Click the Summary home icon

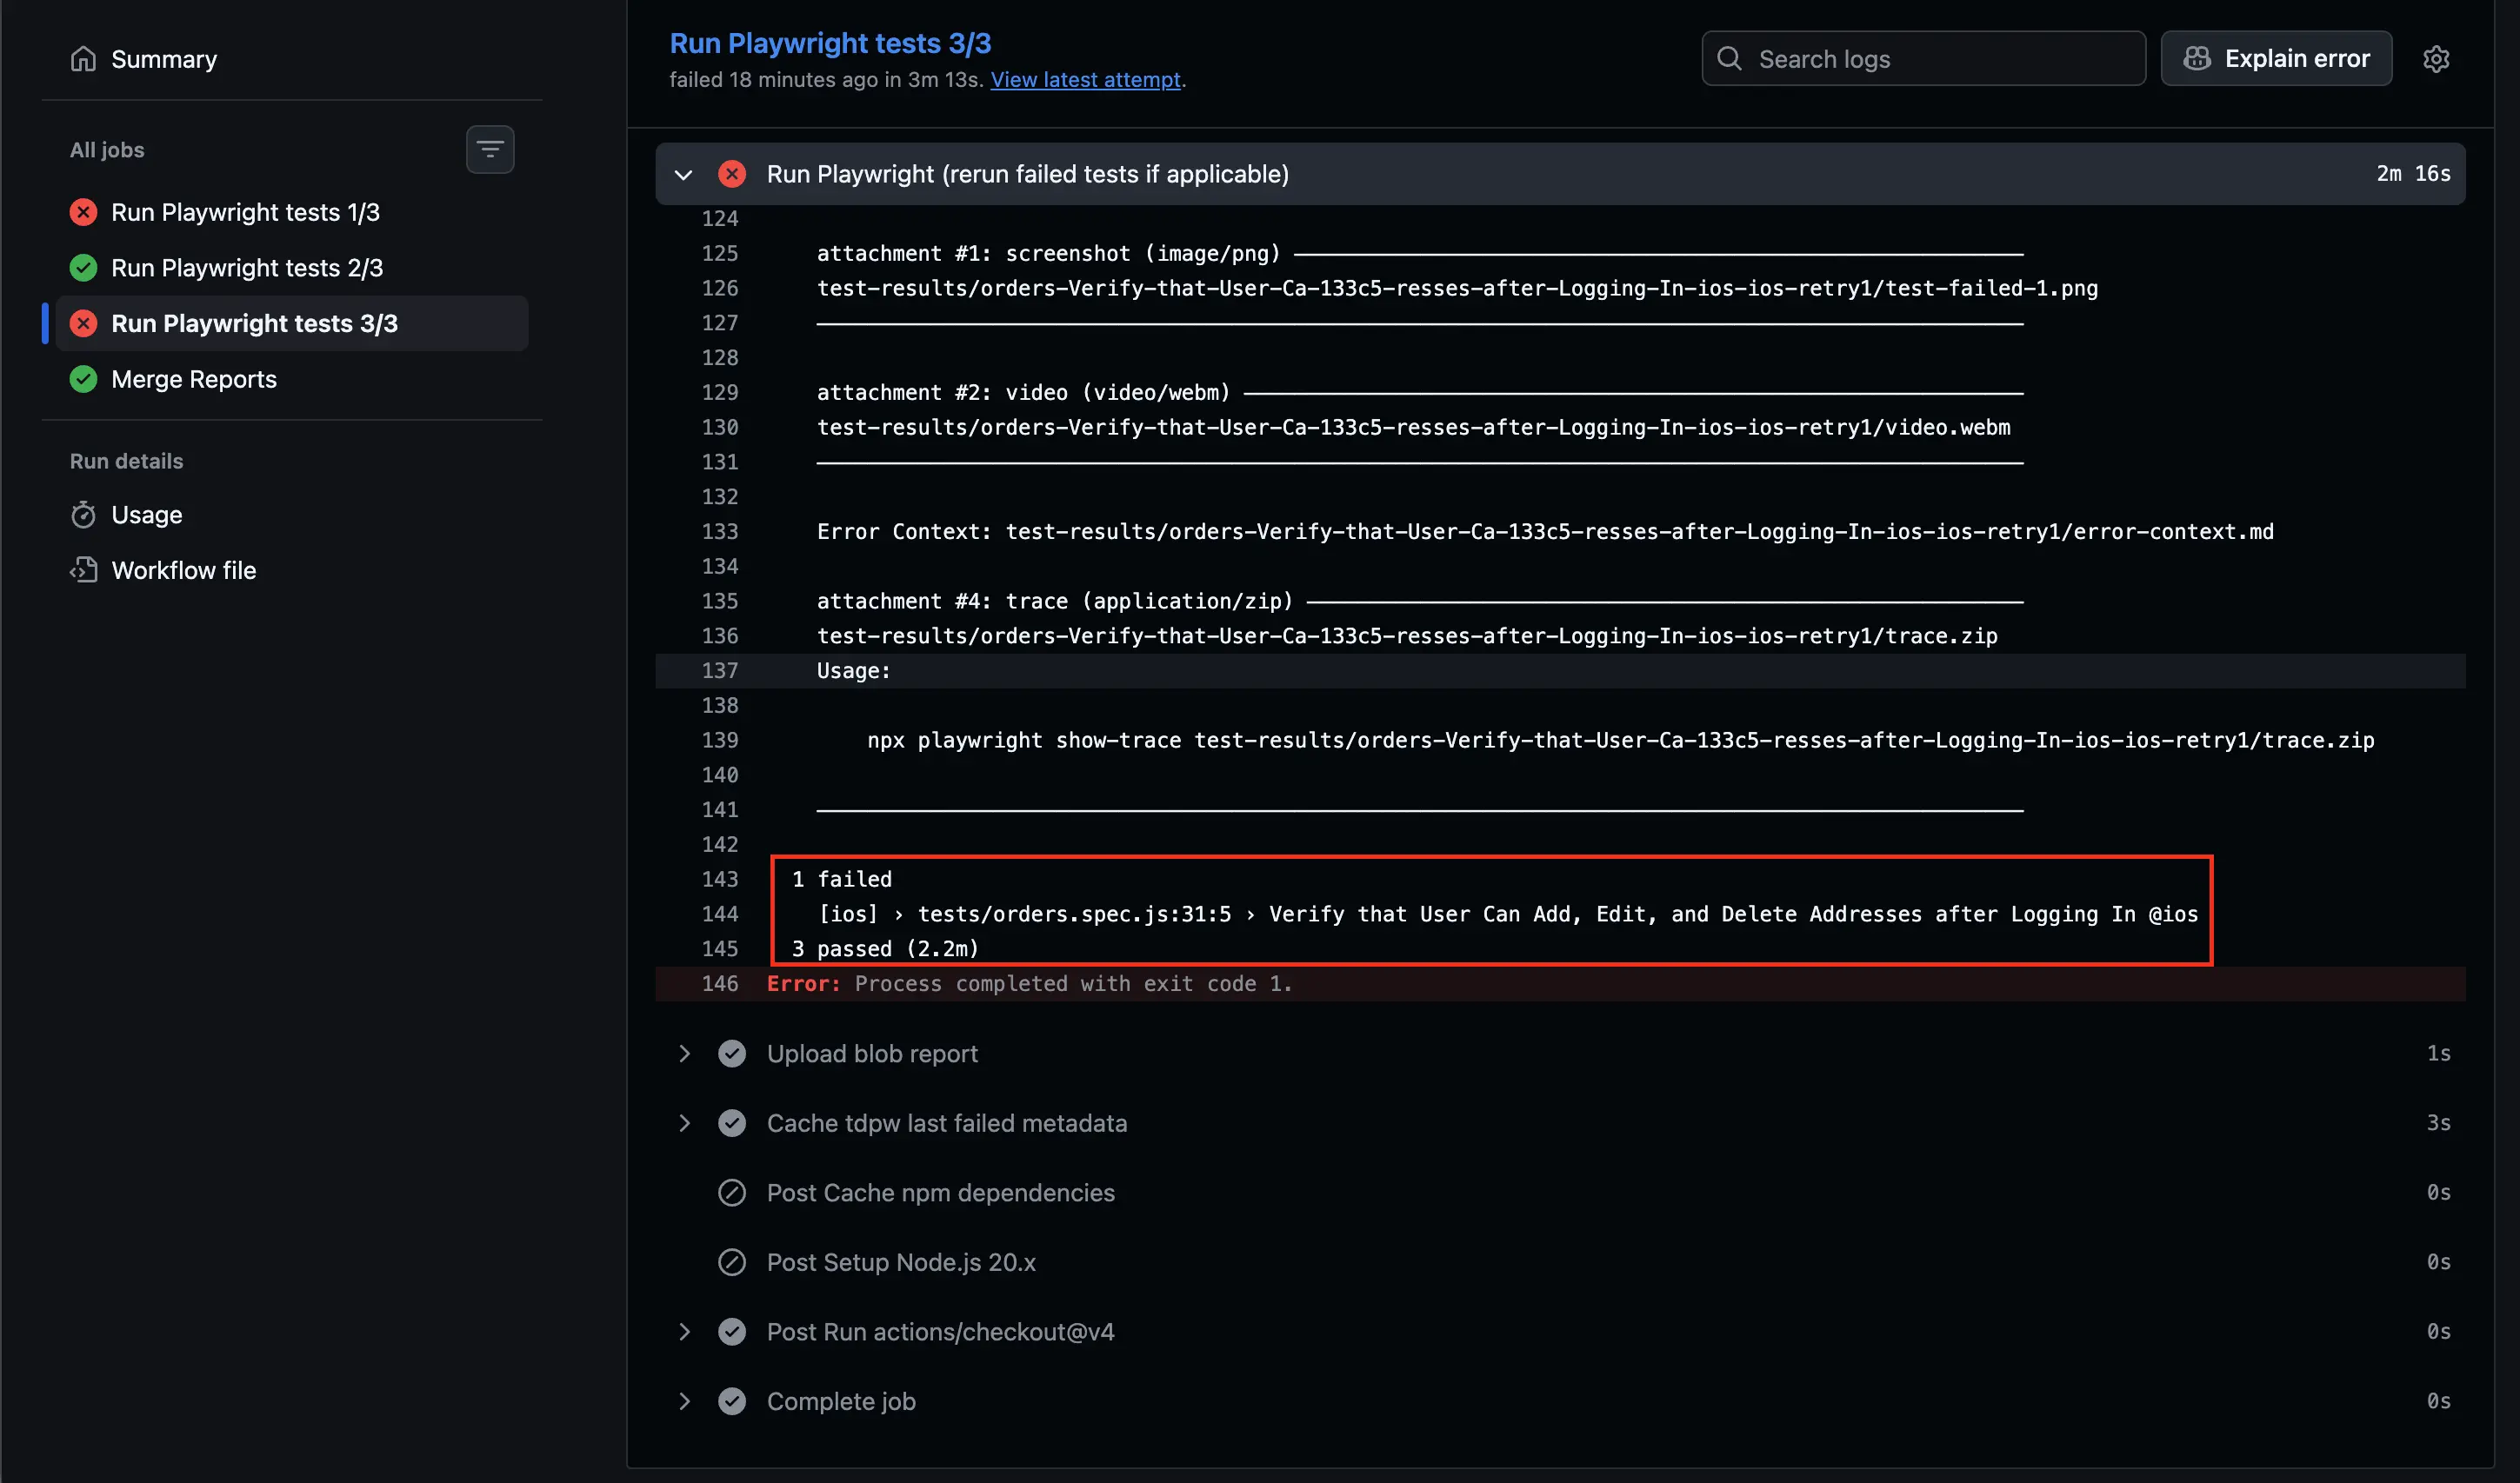pyautogui.click(x=83, y=59)
